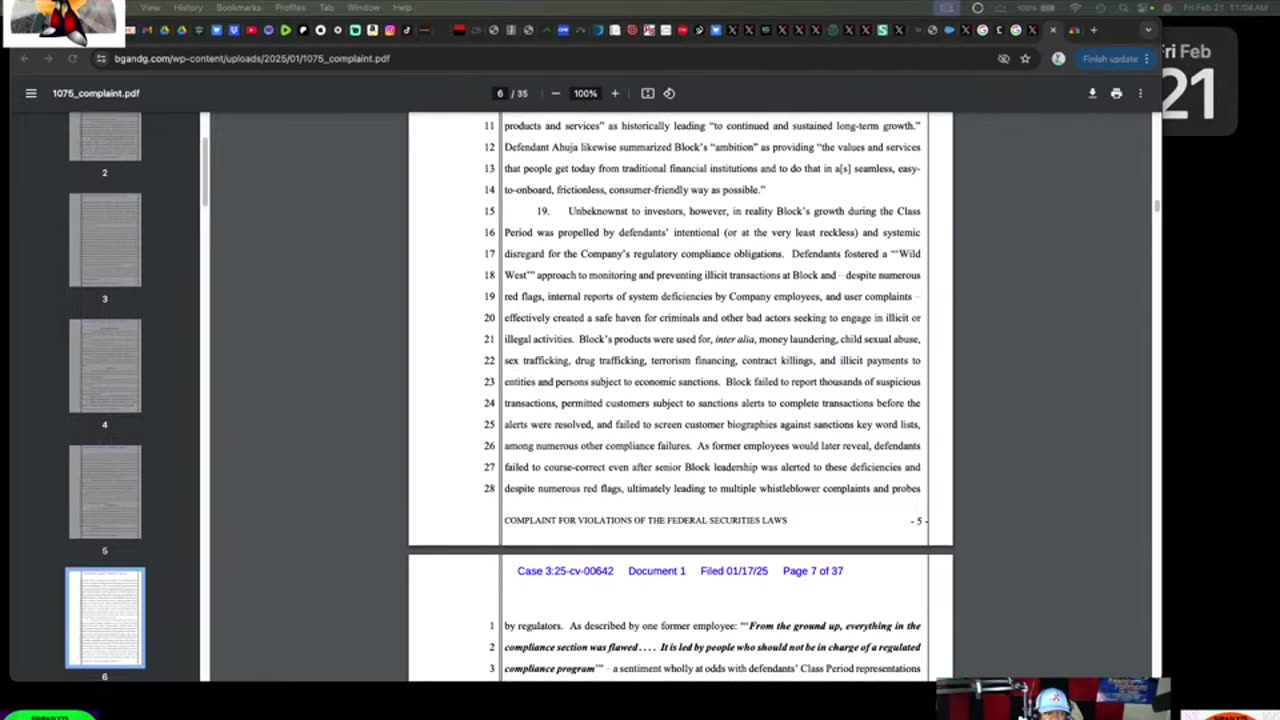View site information icon beside URL
Viewport: 1280px width, 720px height.
(100, 58)
